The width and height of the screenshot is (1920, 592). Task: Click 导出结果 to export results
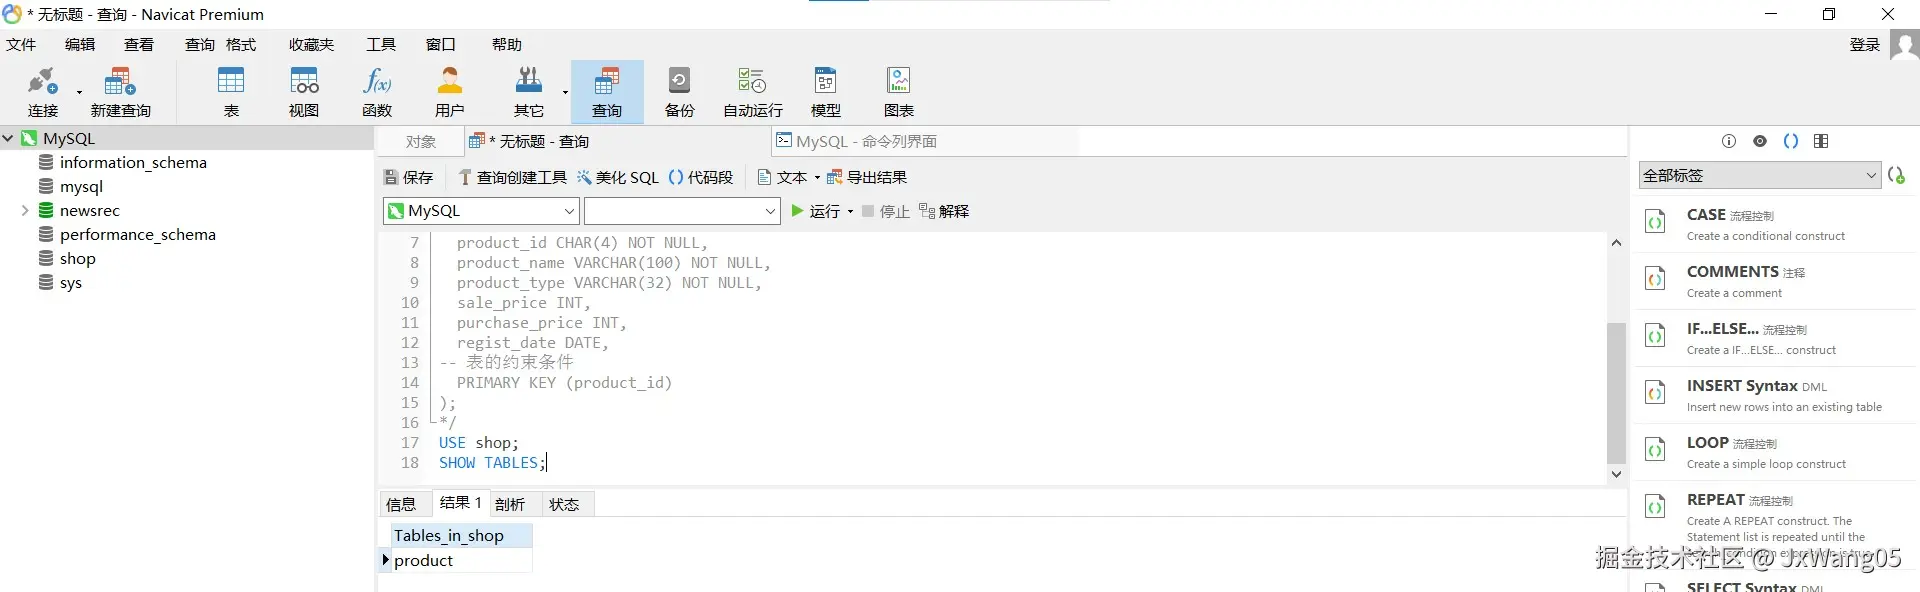tap(867, 177)
